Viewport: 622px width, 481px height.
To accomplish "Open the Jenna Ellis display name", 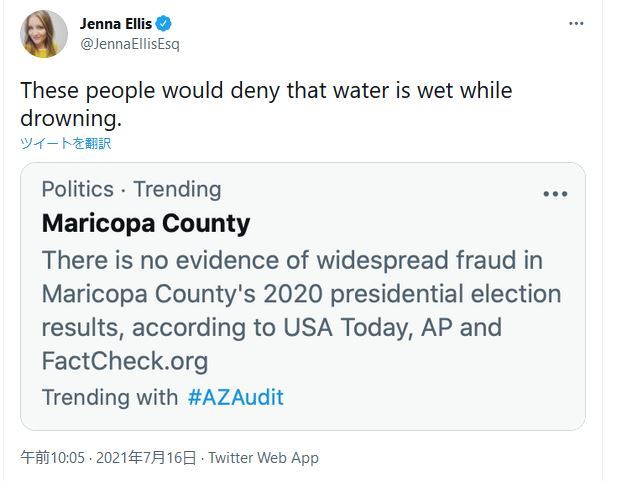I will click(115, 24).
